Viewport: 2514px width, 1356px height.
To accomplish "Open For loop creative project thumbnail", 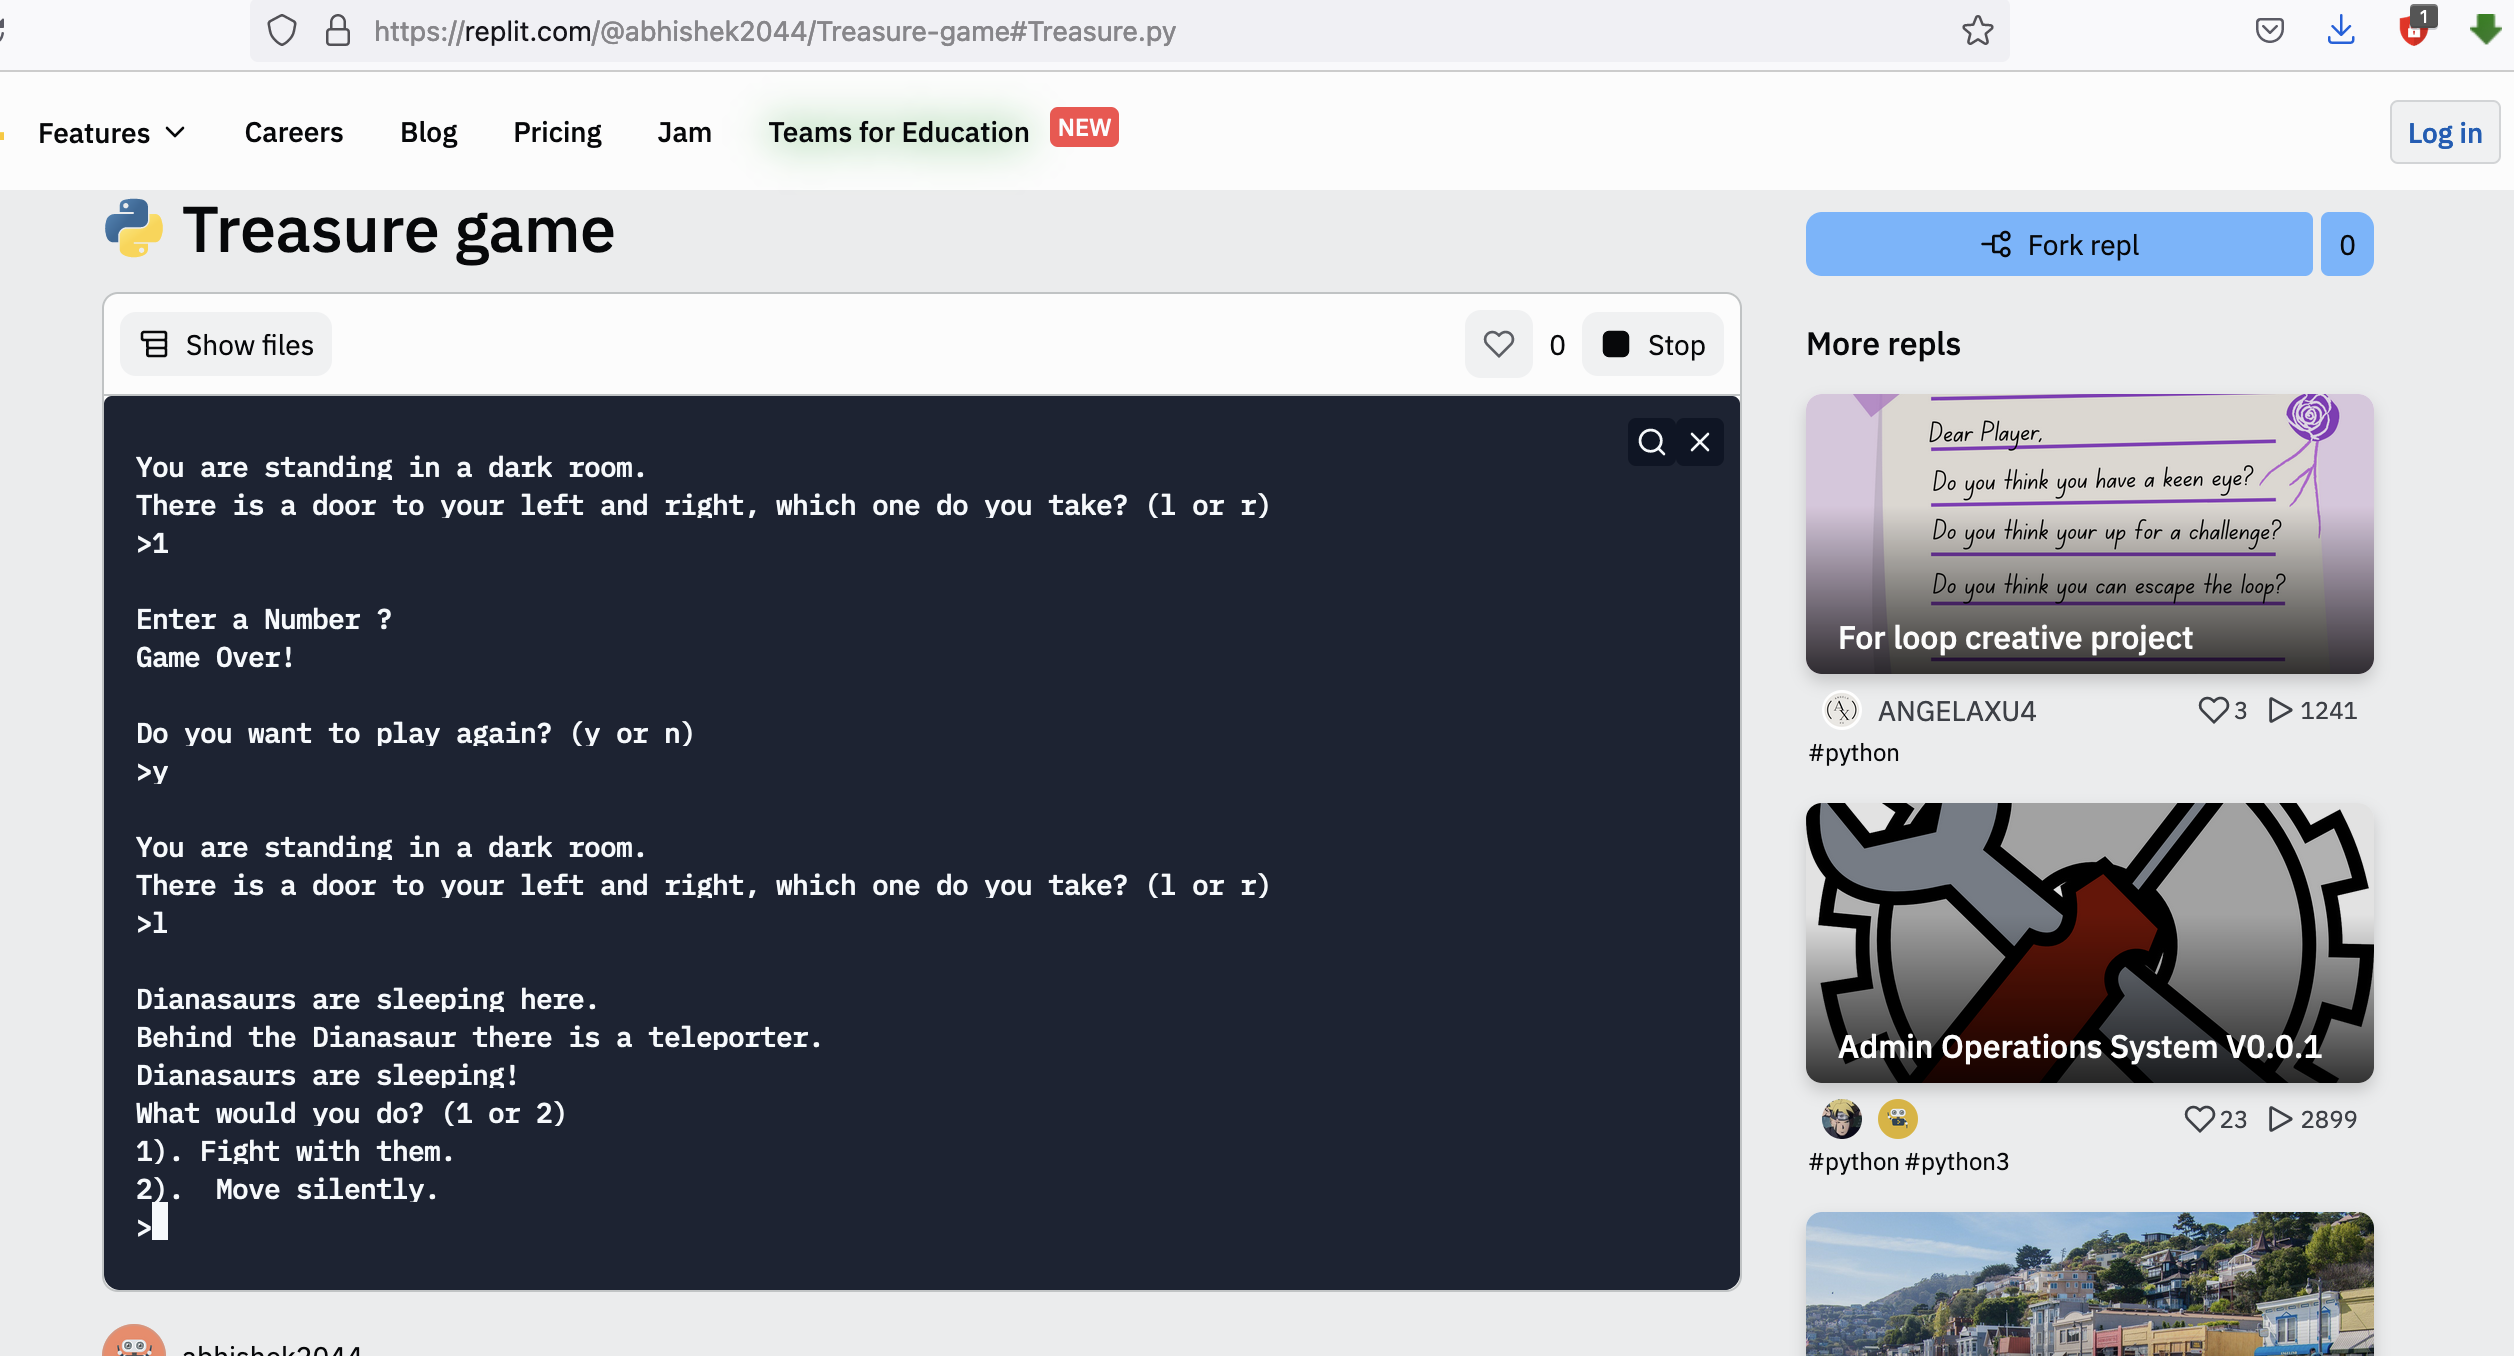I will click(x=2089, y=533).
